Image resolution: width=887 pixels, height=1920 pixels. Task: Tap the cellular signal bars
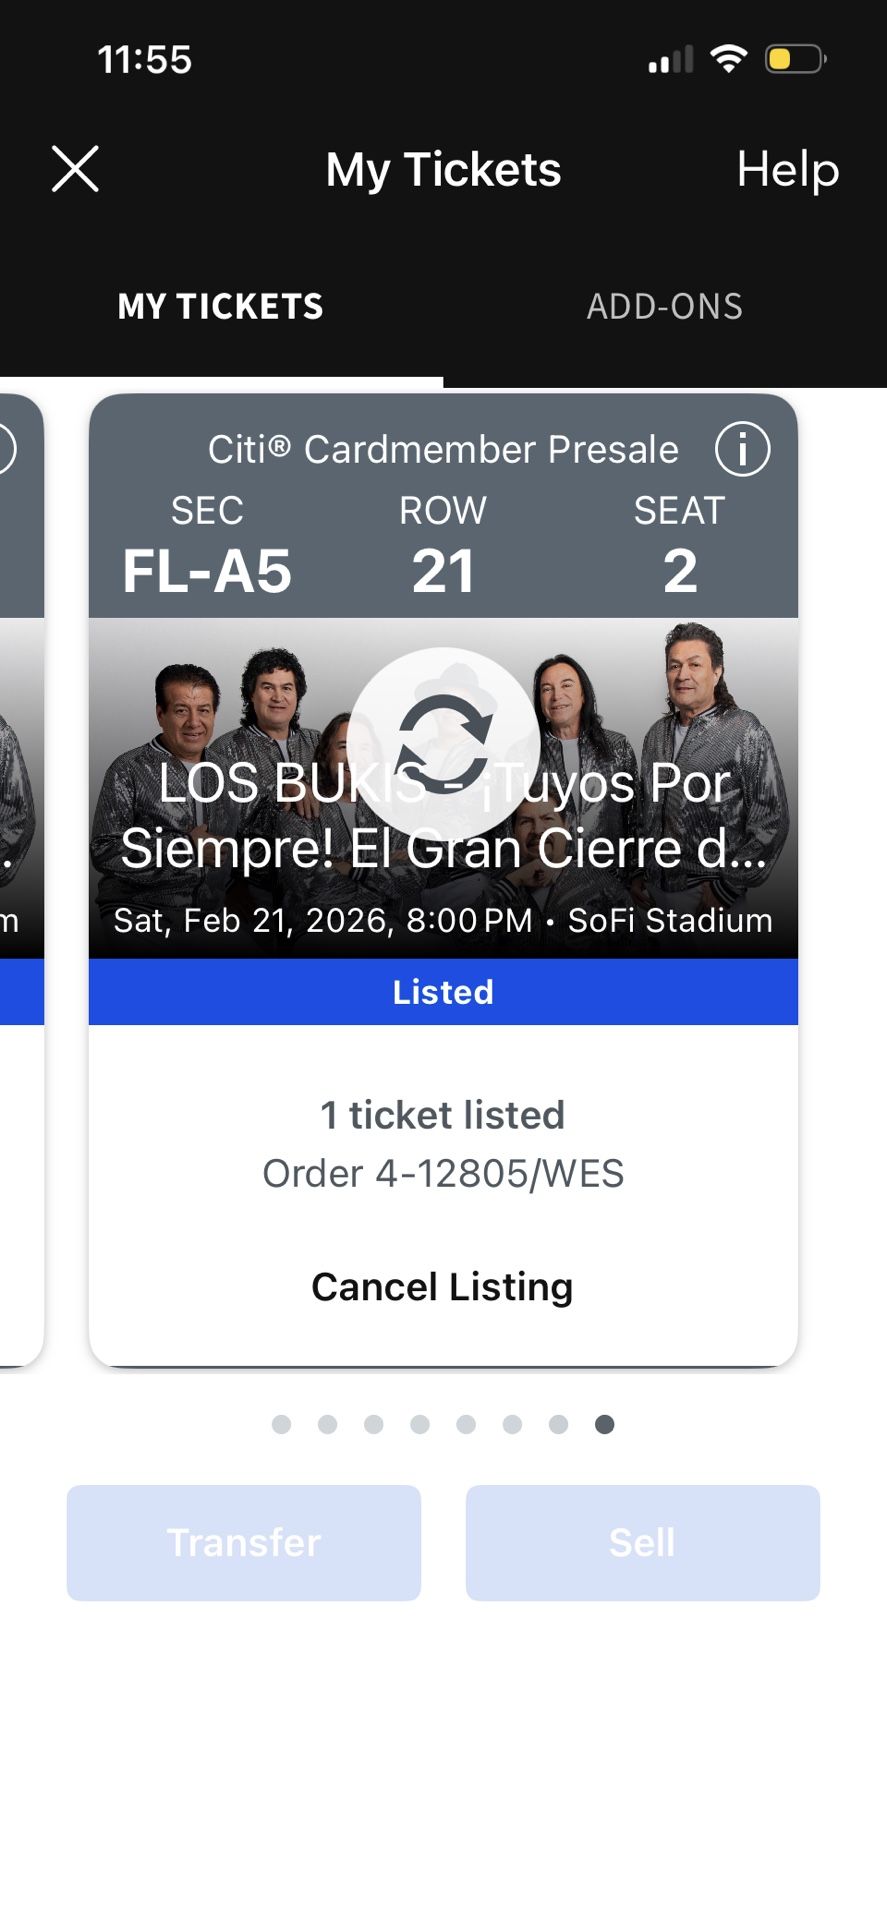click(x=670, y=60)
